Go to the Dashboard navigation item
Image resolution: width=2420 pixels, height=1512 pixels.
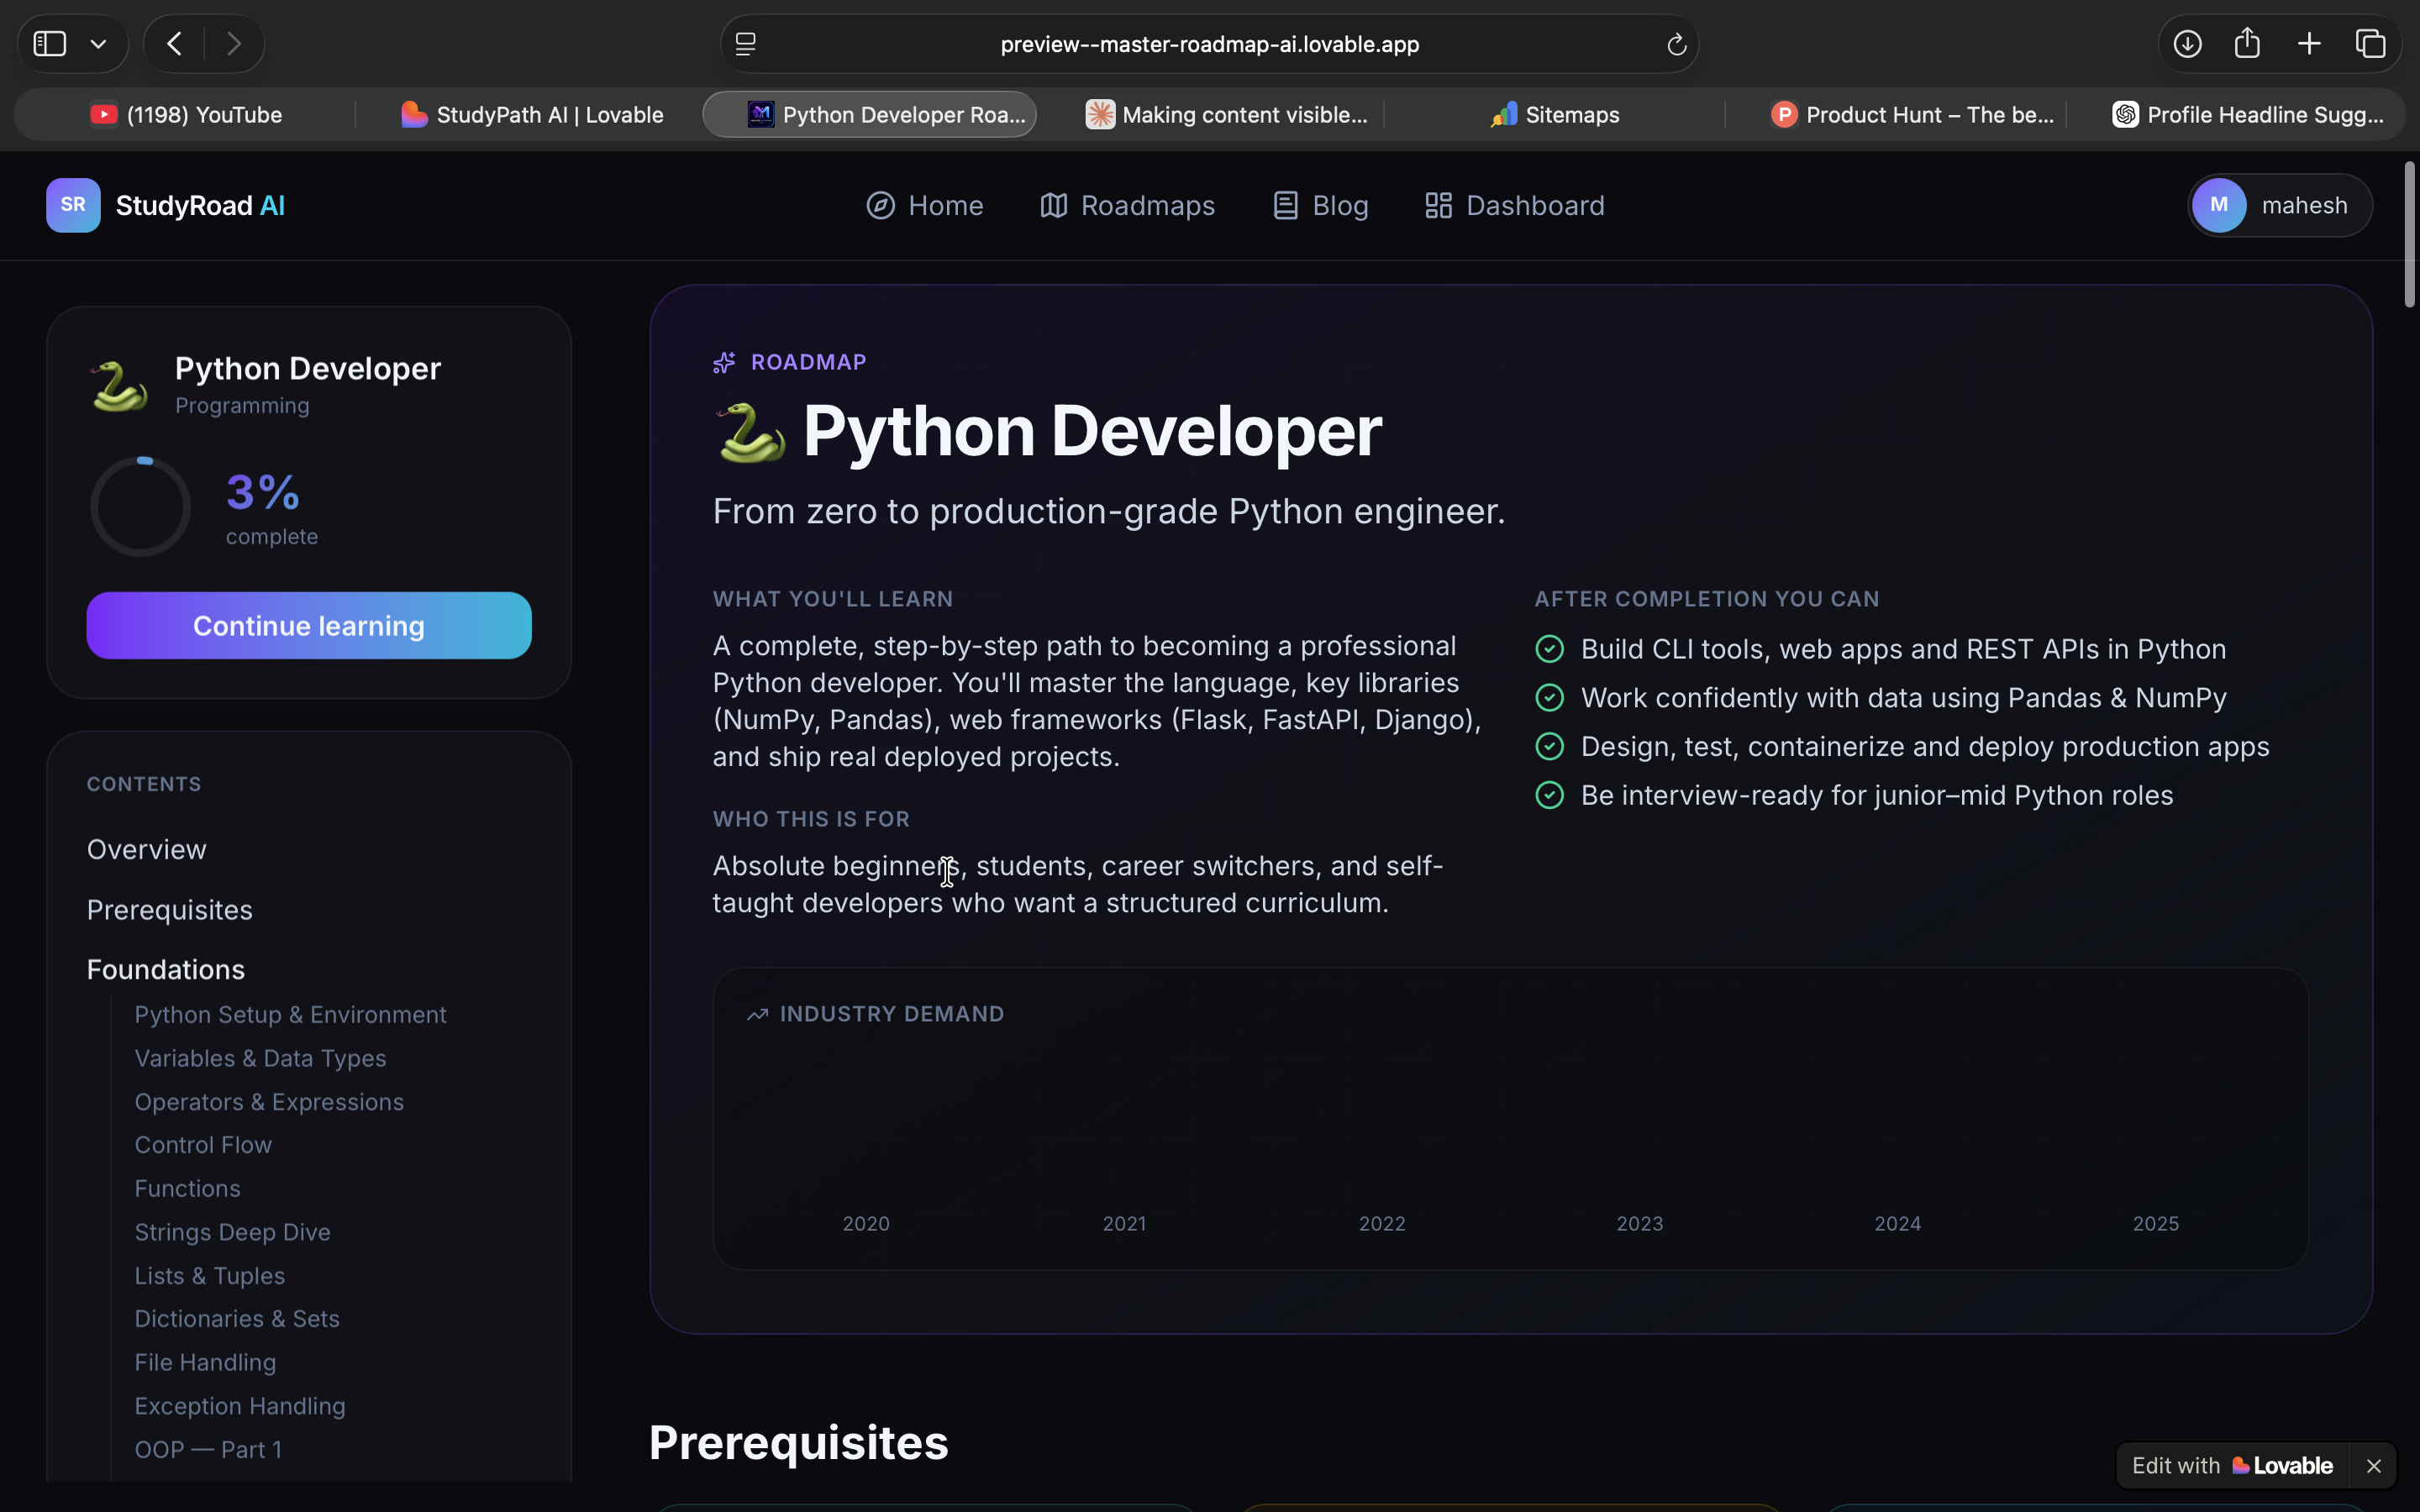[1515, 205]
